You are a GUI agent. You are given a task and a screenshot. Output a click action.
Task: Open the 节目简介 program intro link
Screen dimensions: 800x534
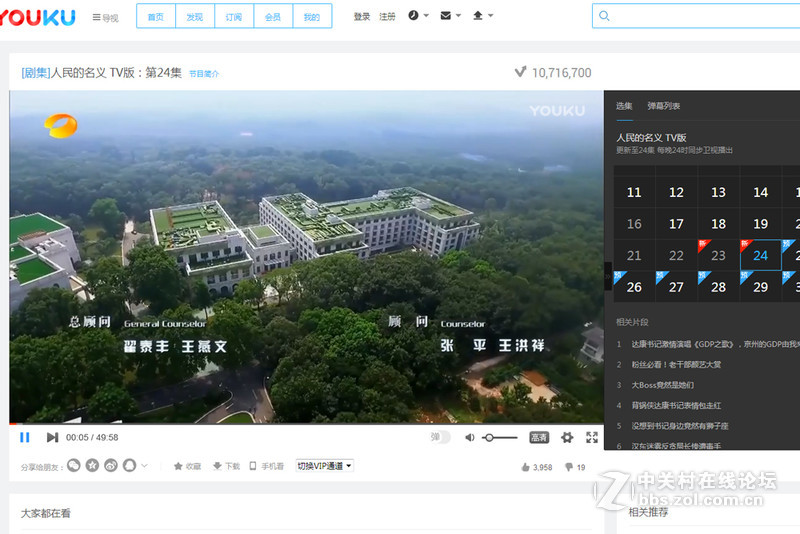point(204,74)
